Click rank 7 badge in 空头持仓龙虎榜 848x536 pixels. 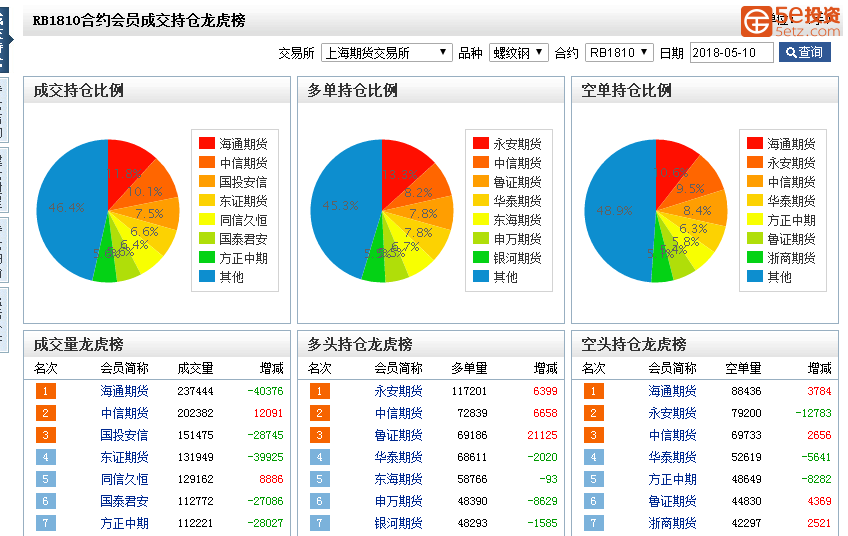593,524
